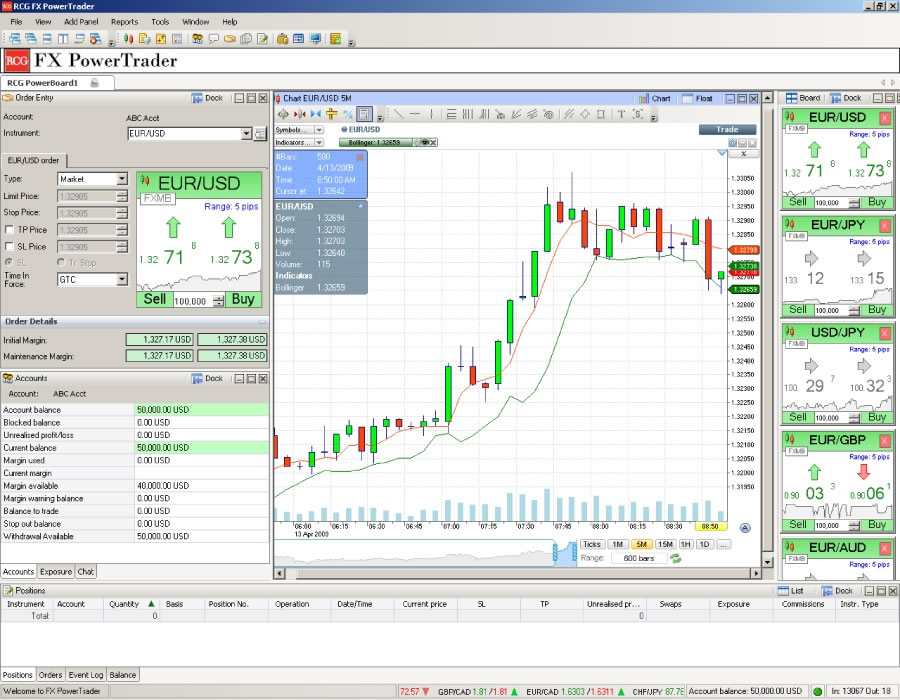The height and width of the screenshot is (700, 900).
Task: Expand more timeframes with the ... button
Action: point(723,544)
